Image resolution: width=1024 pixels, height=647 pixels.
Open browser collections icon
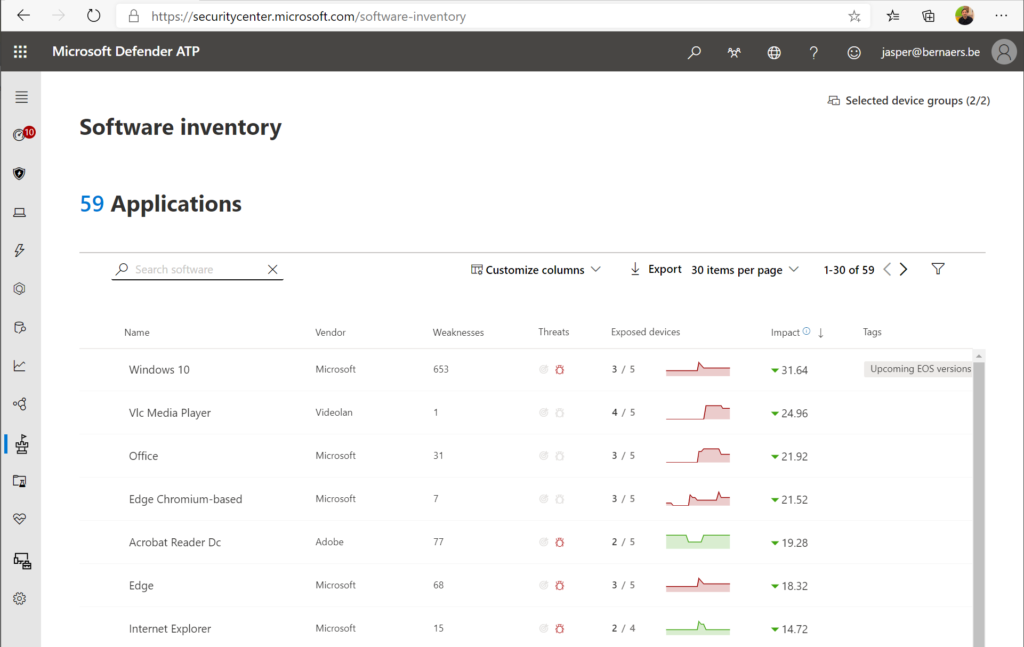[928, 16]
